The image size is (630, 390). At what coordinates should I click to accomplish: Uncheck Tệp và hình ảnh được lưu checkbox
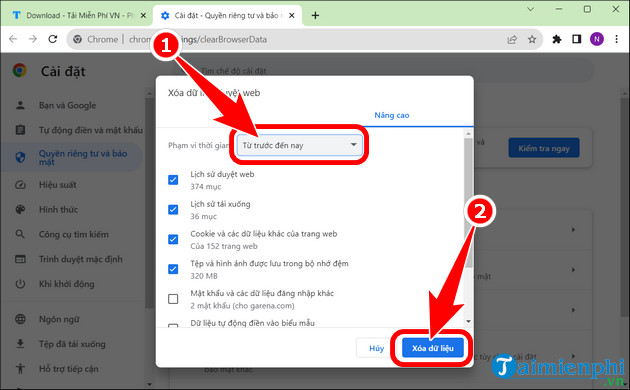173,269
